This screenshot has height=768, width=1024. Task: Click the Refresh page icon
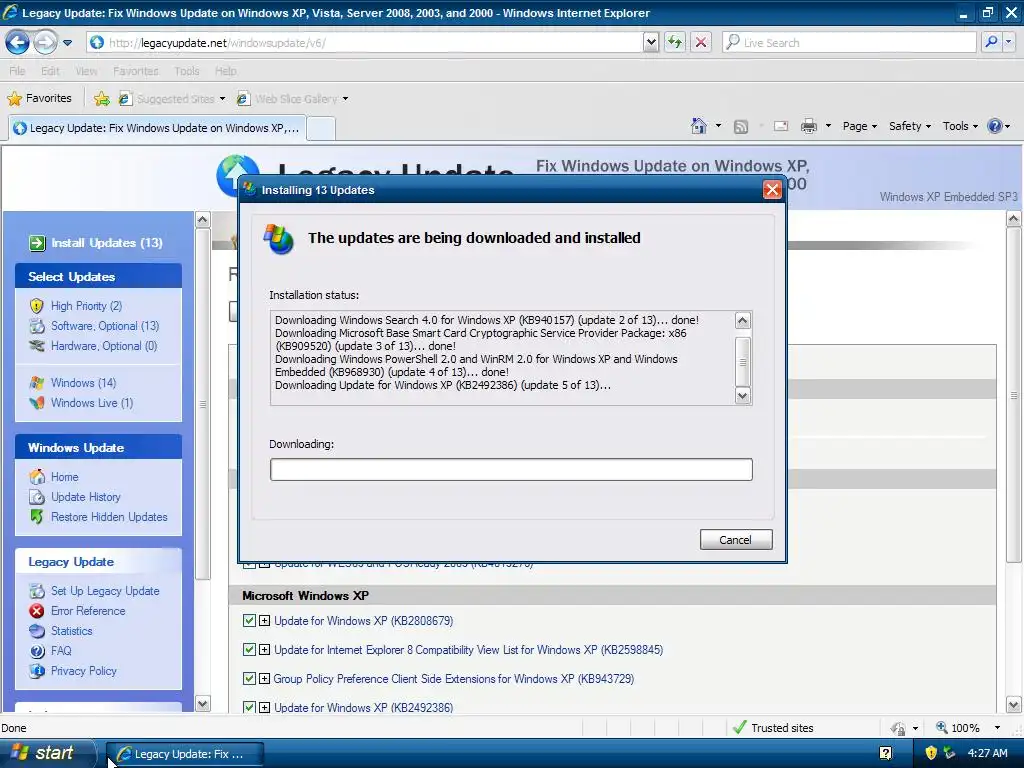675,42
